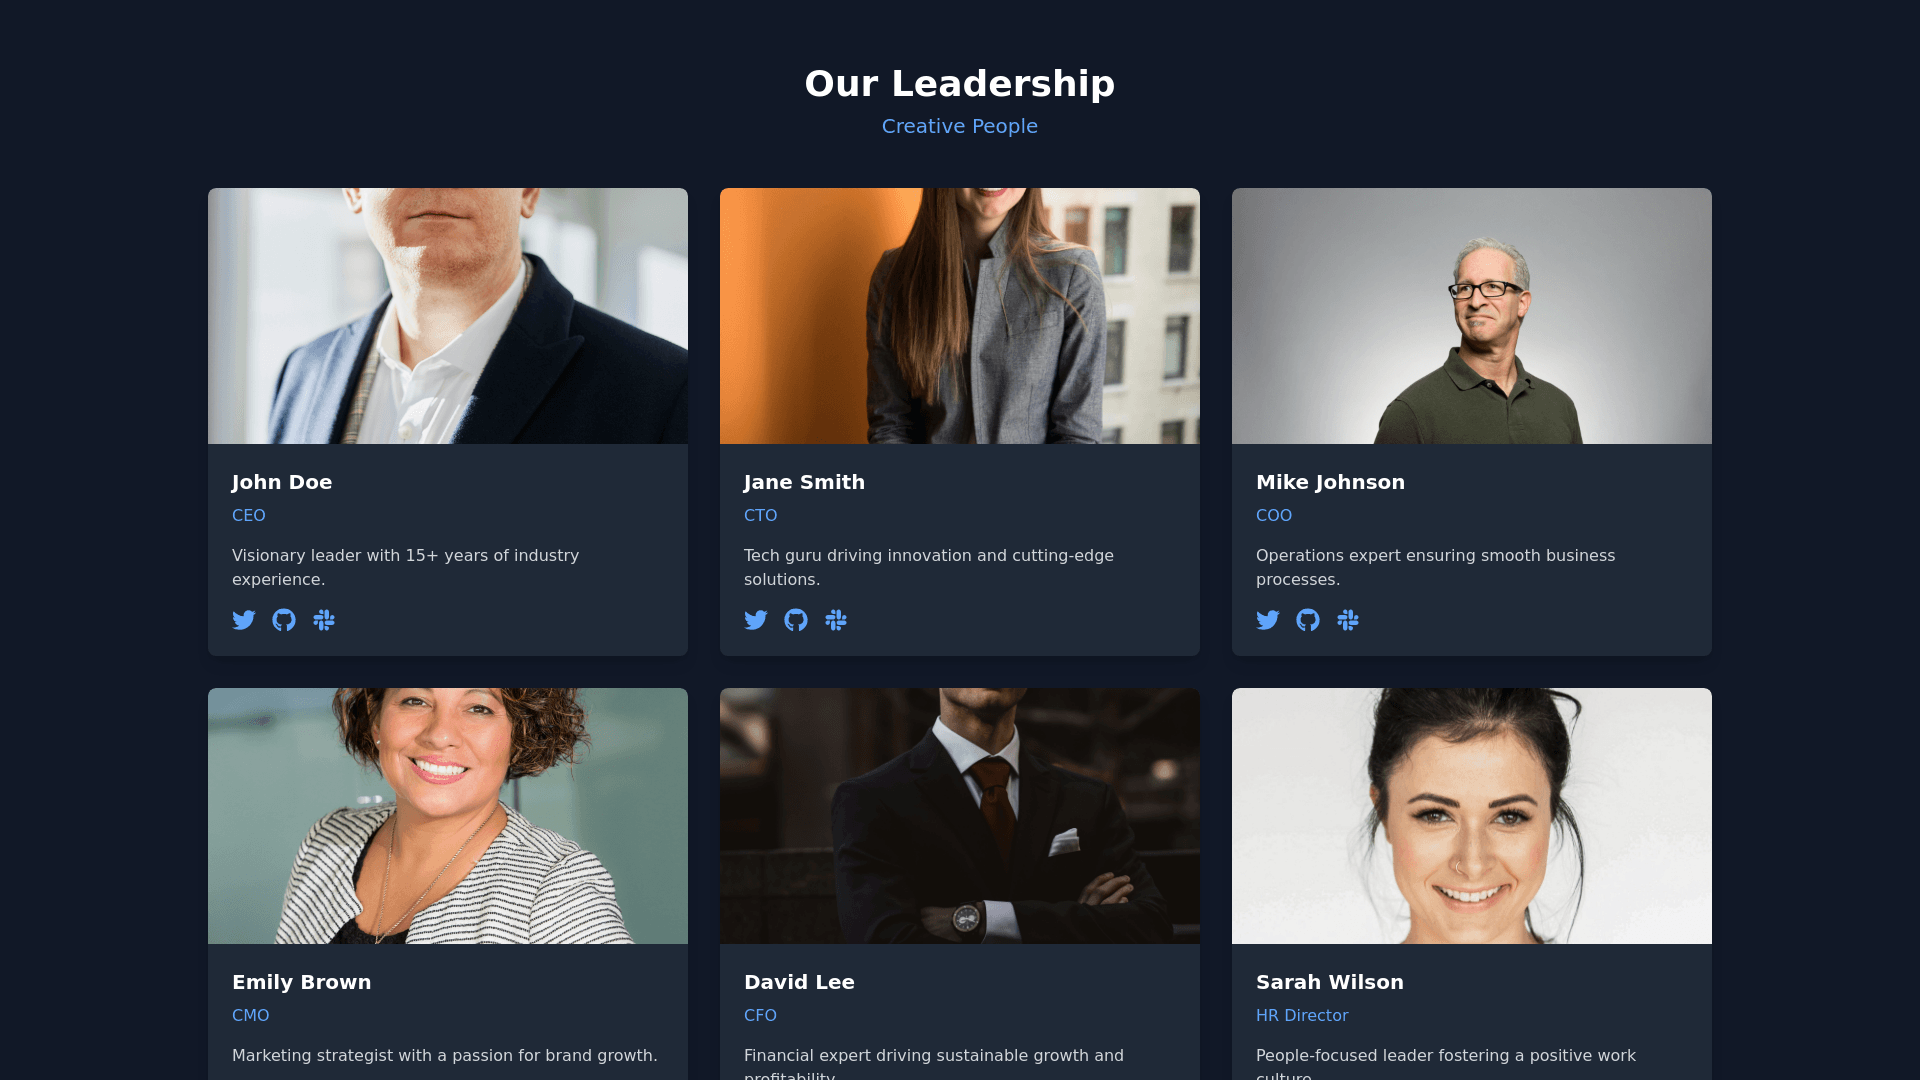The image size is (1920, 1080).
Task: Open John Doe's Slack icon
Action: tap(324, 620)
